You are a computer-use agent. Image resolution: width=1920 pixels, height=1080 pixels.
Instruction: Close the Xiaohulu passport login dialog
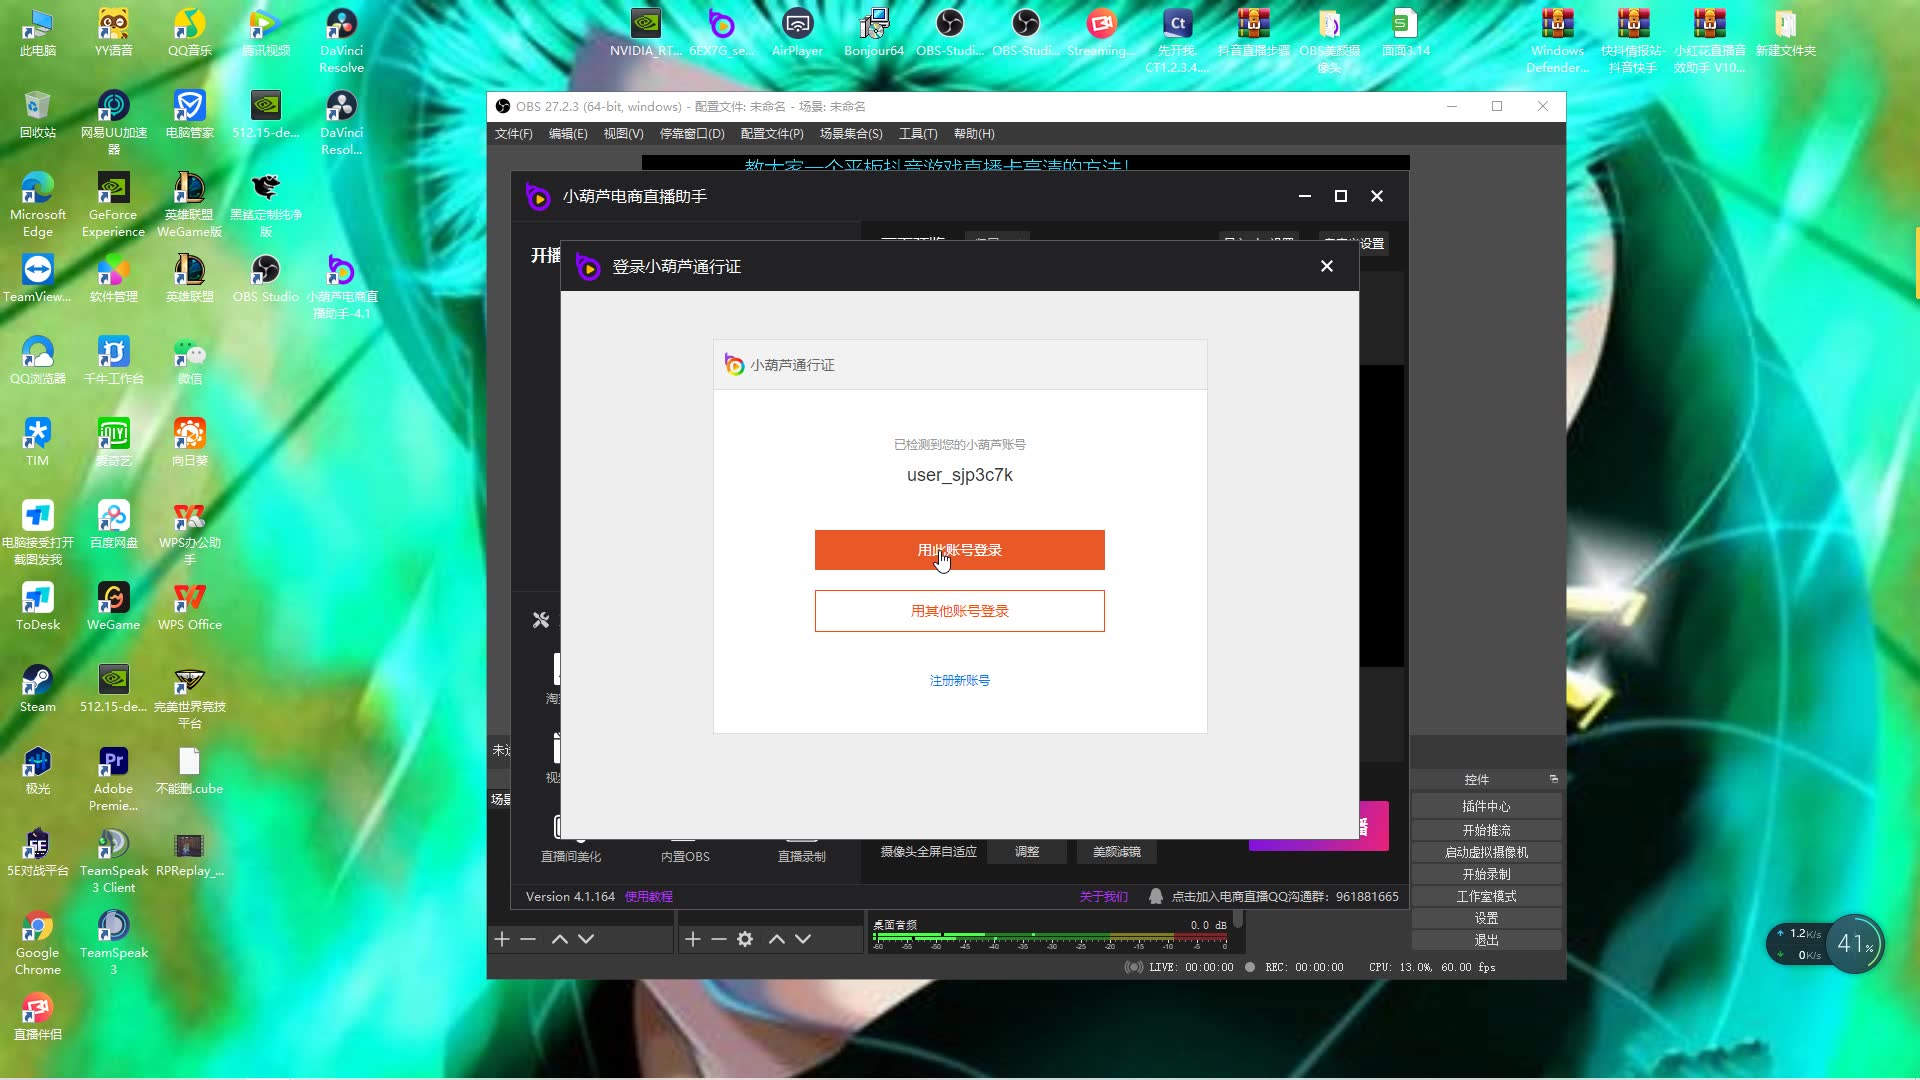[x=1326, y=266]
